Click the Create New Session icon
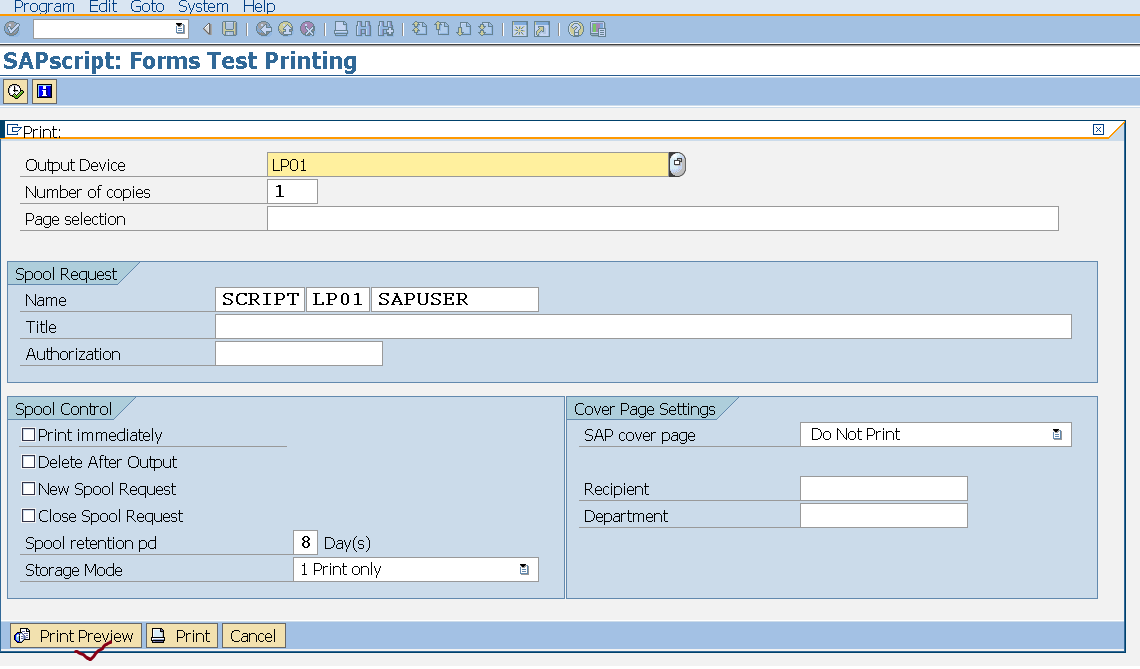The height and width of the screenshot is (669, 1140). tap(519, 29)
